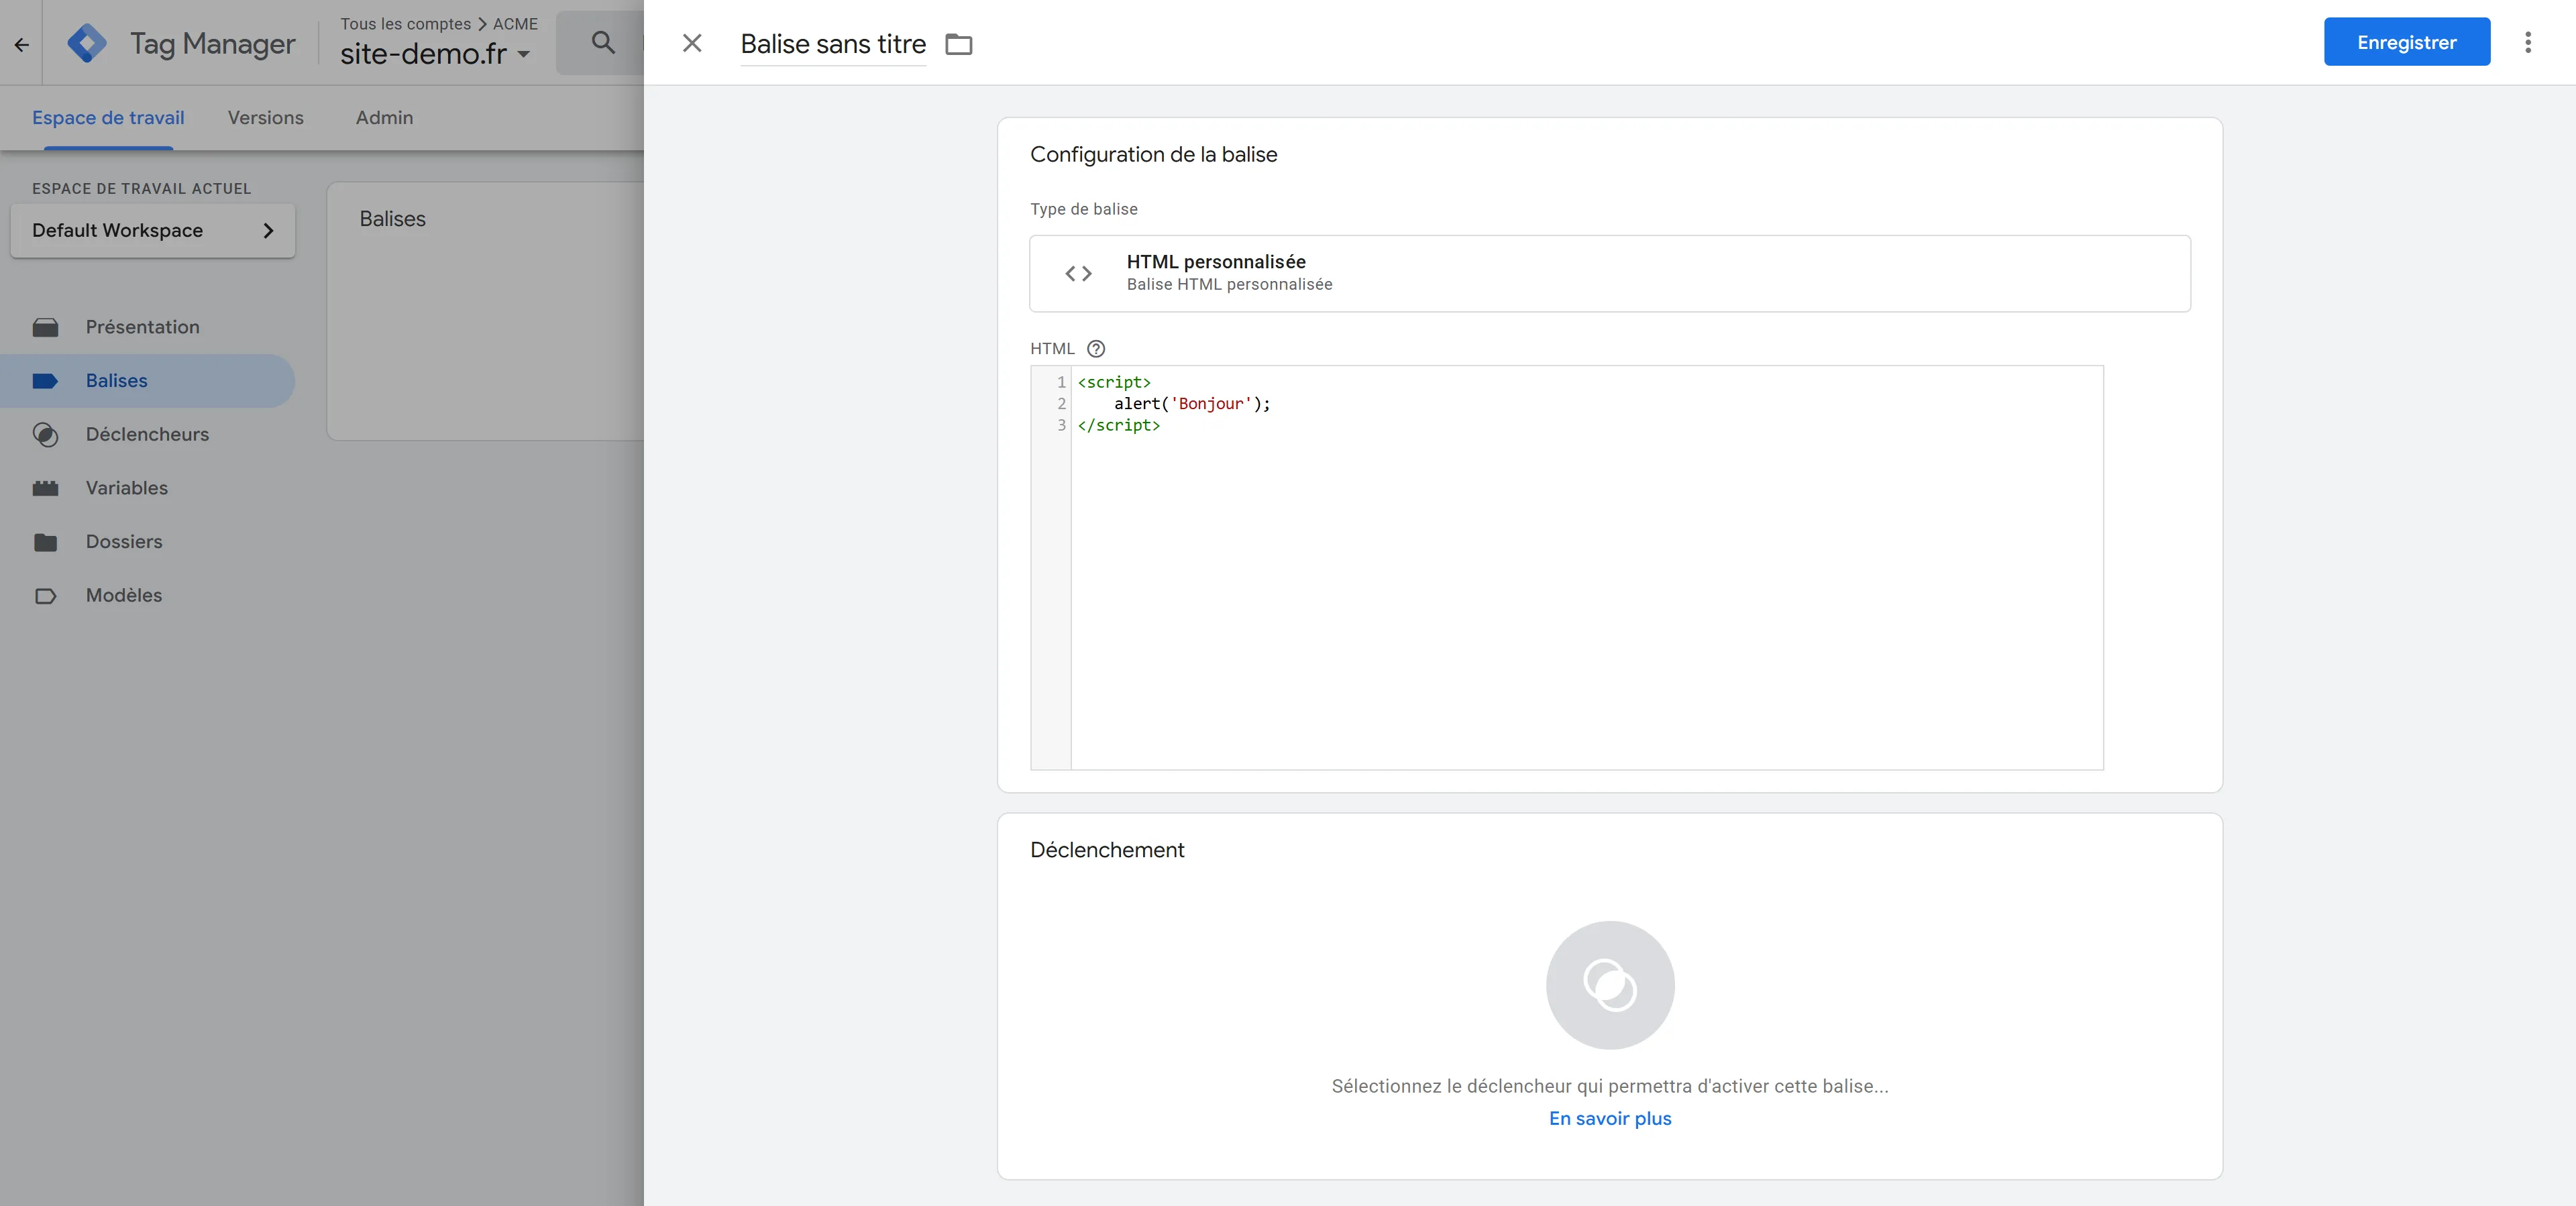Switch to the Versions tab
Viewport: 2576px width, 1206px height.
click(264, 118)
